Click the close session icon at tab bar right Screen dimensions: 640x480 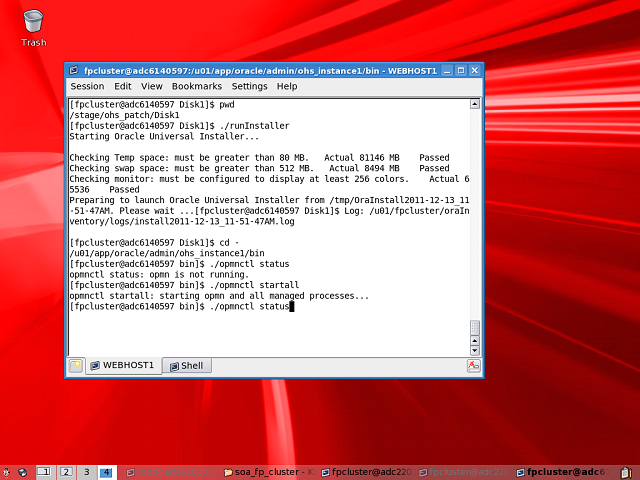tap(473, 365)
